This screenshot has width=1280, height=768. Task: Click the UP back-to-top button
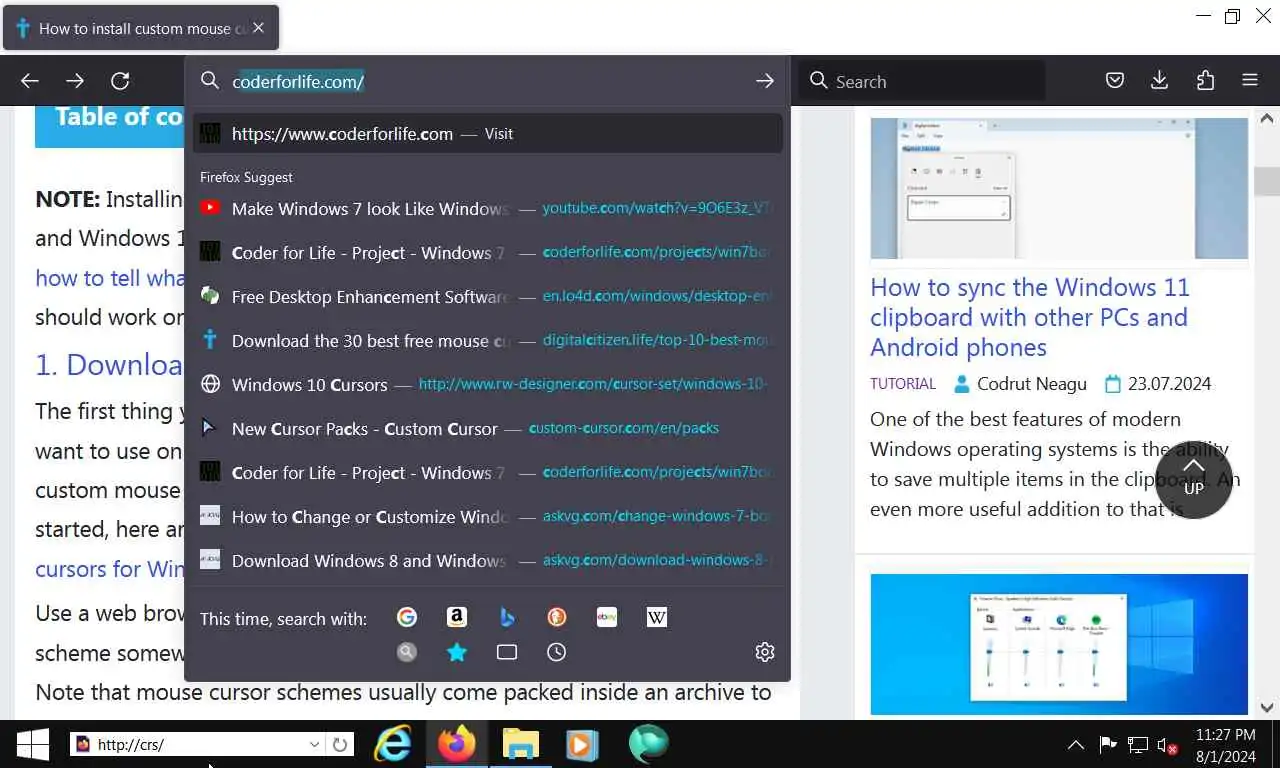coord(1193,479)
